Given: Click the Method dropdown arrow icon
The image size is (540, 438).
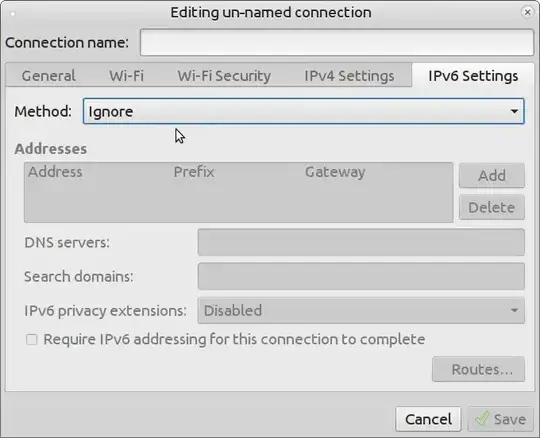Looking at the screenshot, I should coord(514,111).
